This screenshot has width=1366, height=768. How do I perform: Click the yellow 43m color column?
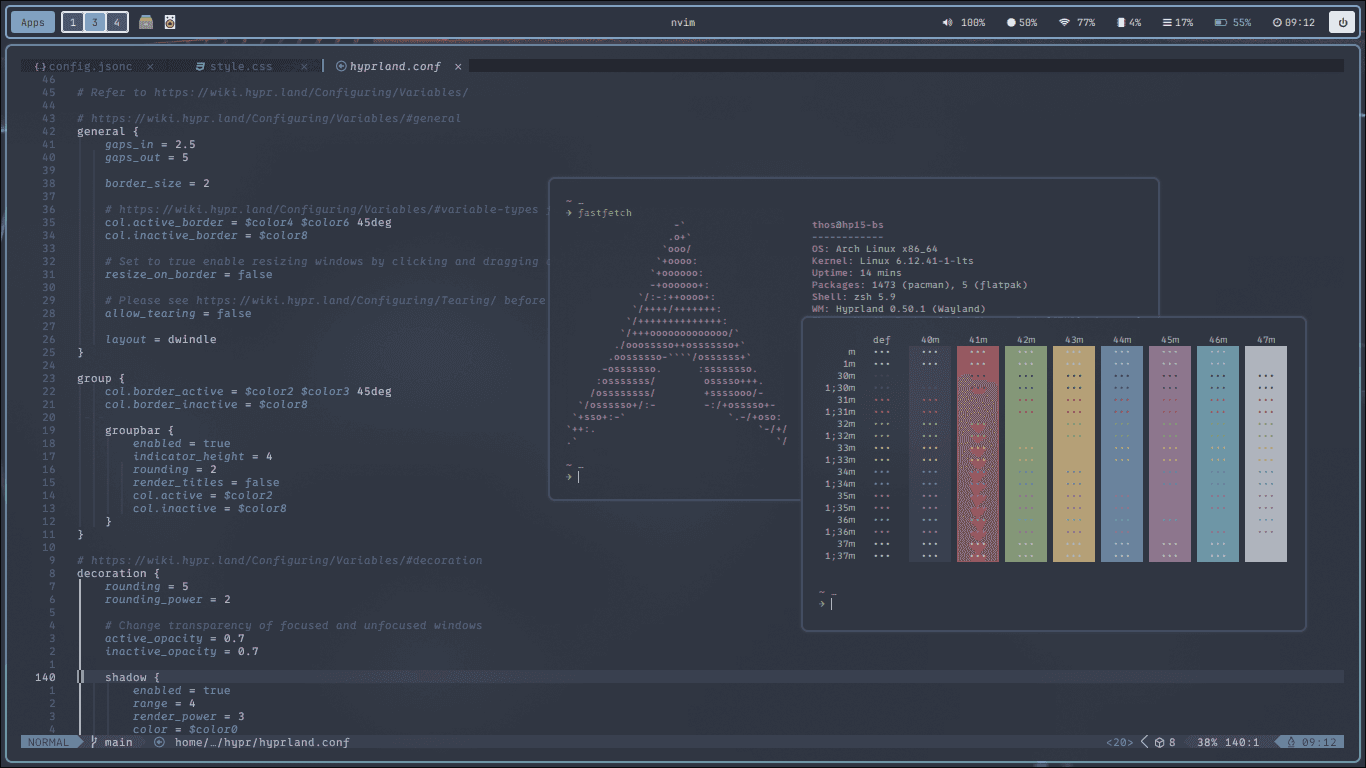coord(1074,454)
